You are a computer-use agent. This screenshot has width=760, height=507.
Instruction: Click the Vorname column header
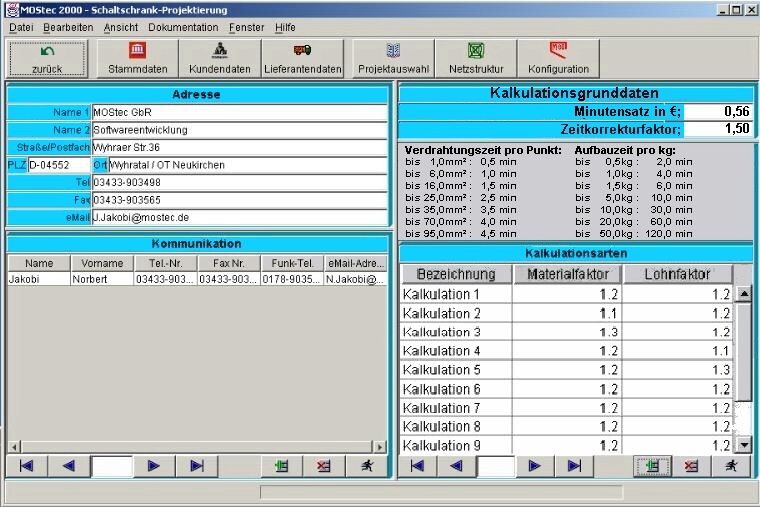[x=102, y=263]
